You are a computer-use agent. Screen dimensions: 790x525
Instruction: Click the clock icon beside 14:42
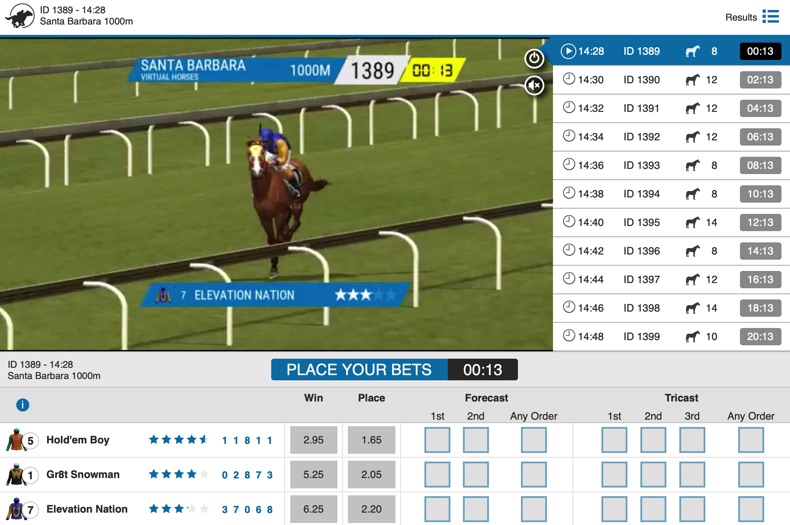(569, 250)
